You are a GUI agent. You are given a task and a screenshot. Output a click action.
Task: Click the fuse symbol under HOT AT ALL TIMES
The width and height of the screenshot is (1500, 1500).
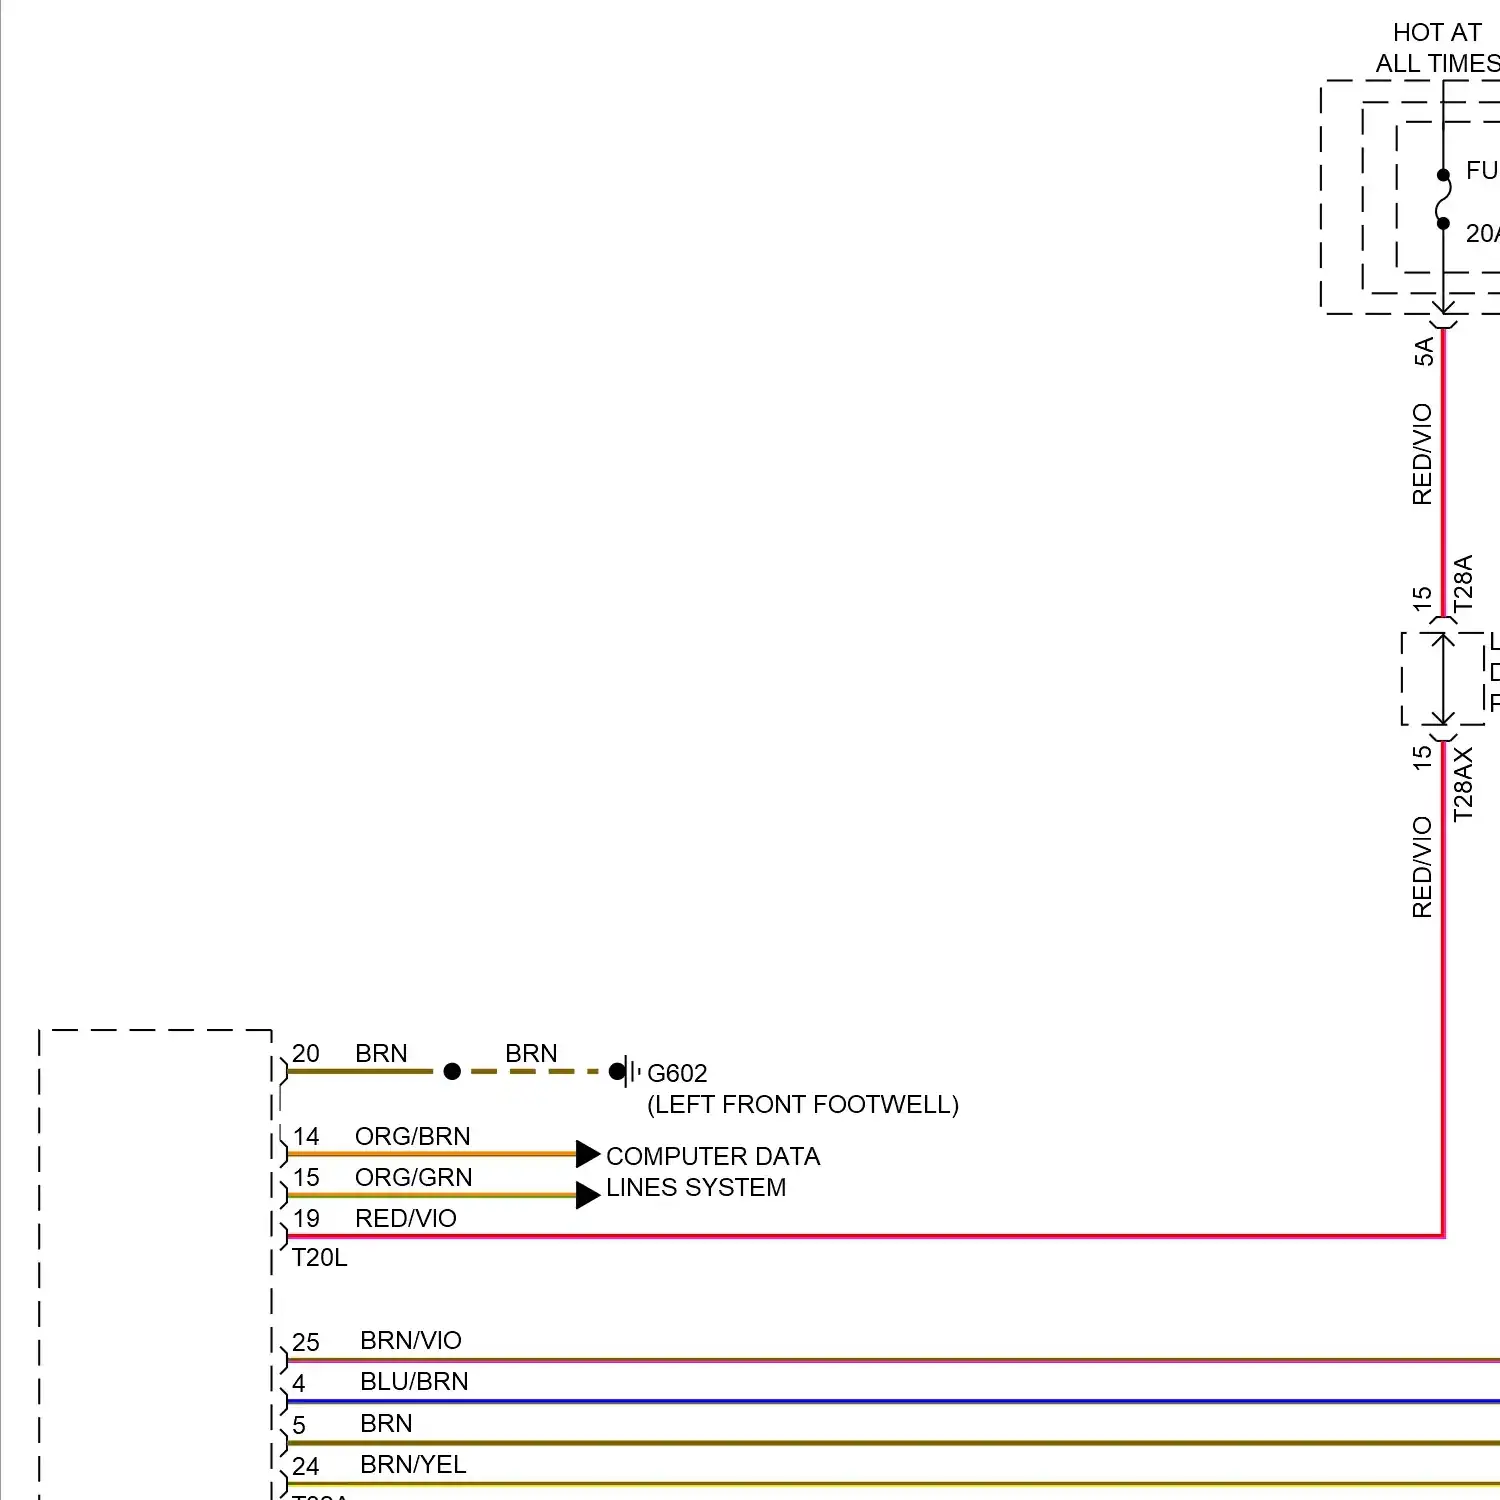[x=1442, y=200]
